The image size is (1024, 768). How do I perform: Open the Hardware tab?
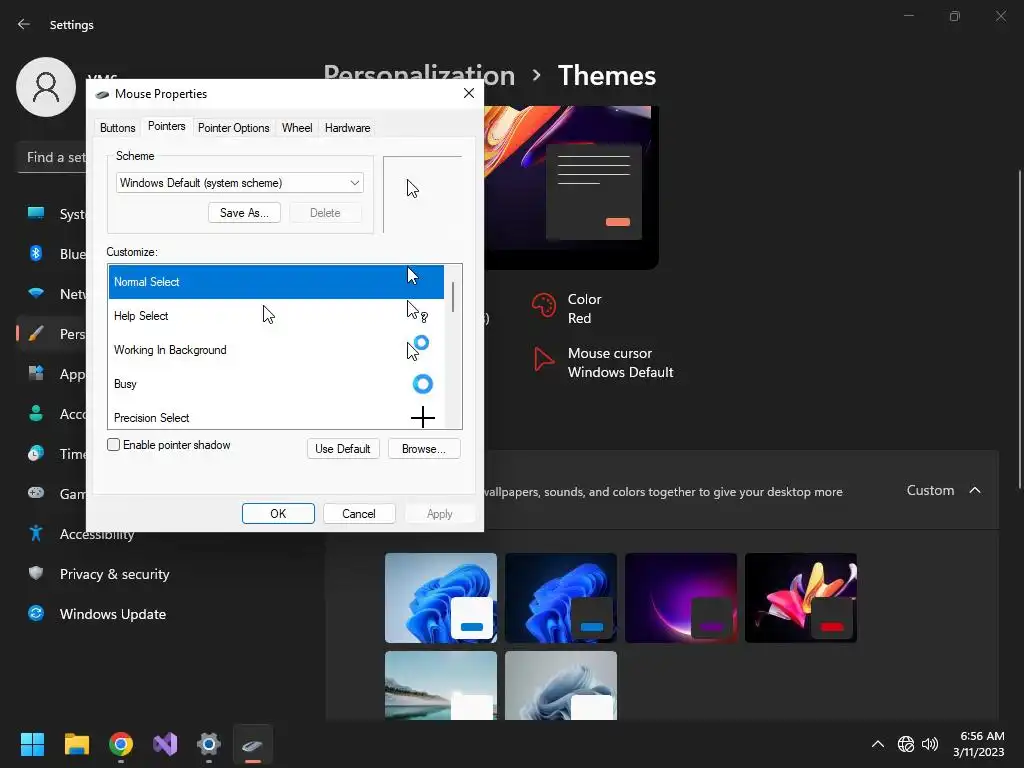pyautogui.click(x=347, y=128)
